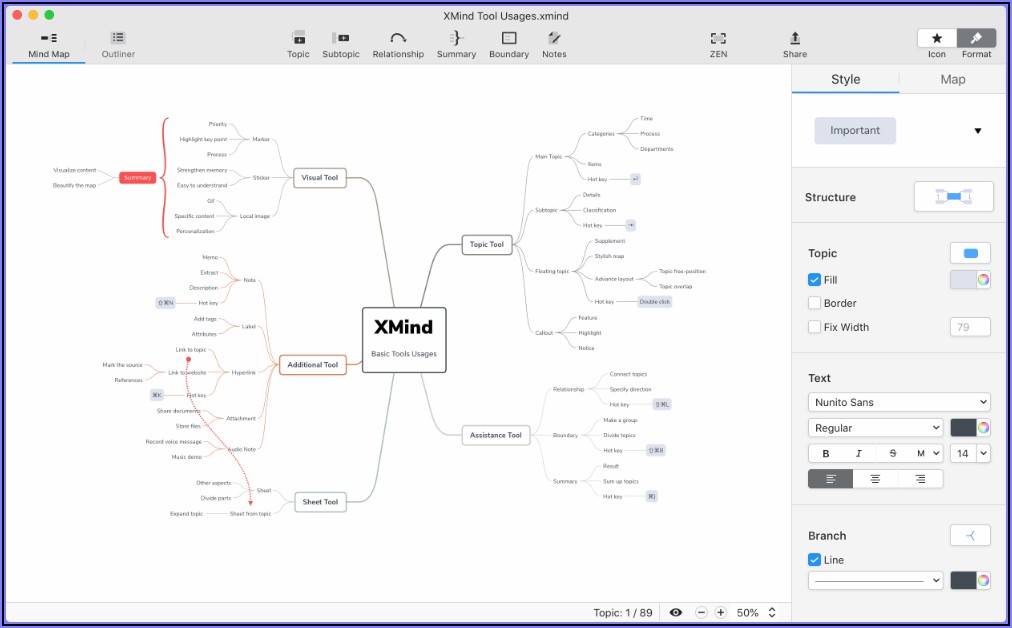Open the Nunito Sans font dropdown
1012x628 pixels.
[x=899, y=402]
